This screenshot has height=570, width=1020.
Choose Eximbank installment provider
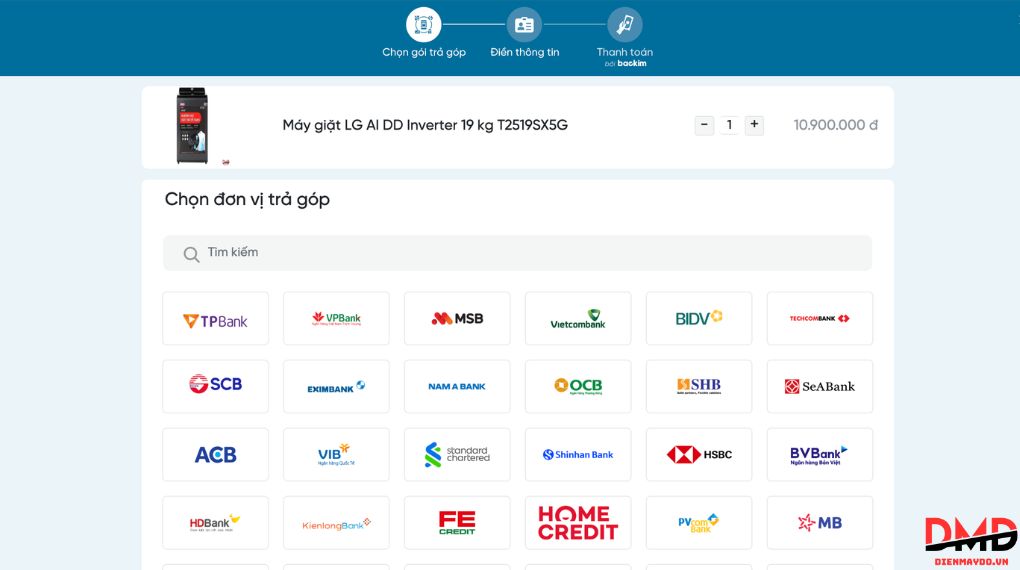click(x=336, y=387)
